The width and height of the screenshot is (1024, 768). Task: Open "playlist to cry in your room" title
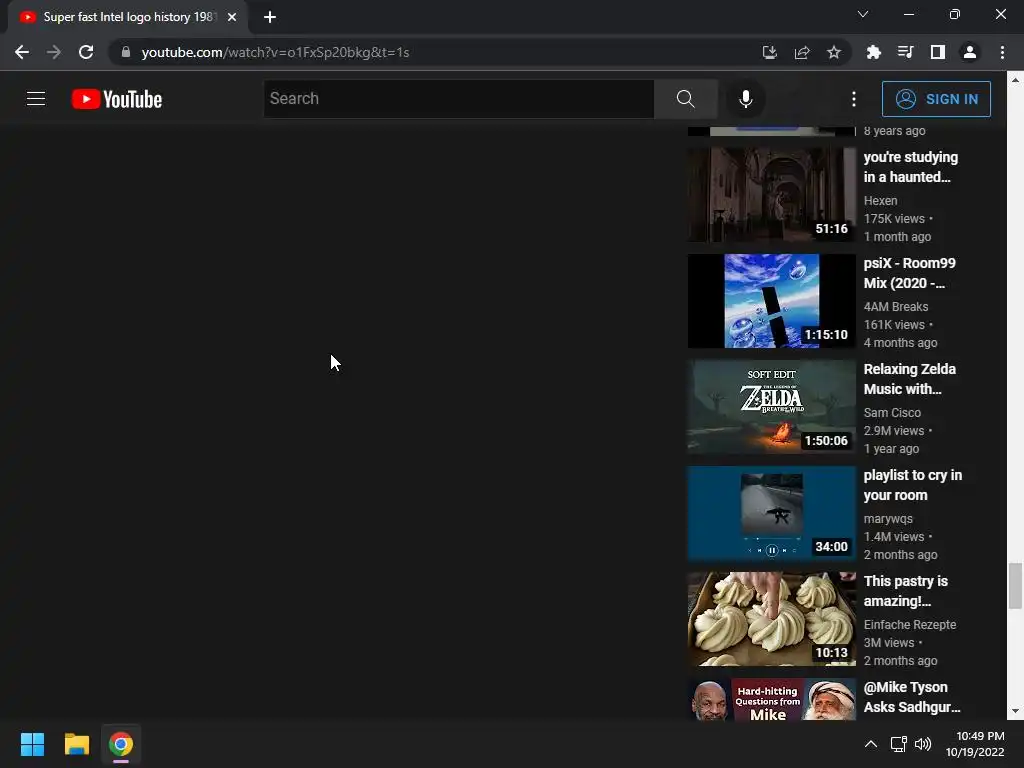pyautogui.click(x=912, y=485)
